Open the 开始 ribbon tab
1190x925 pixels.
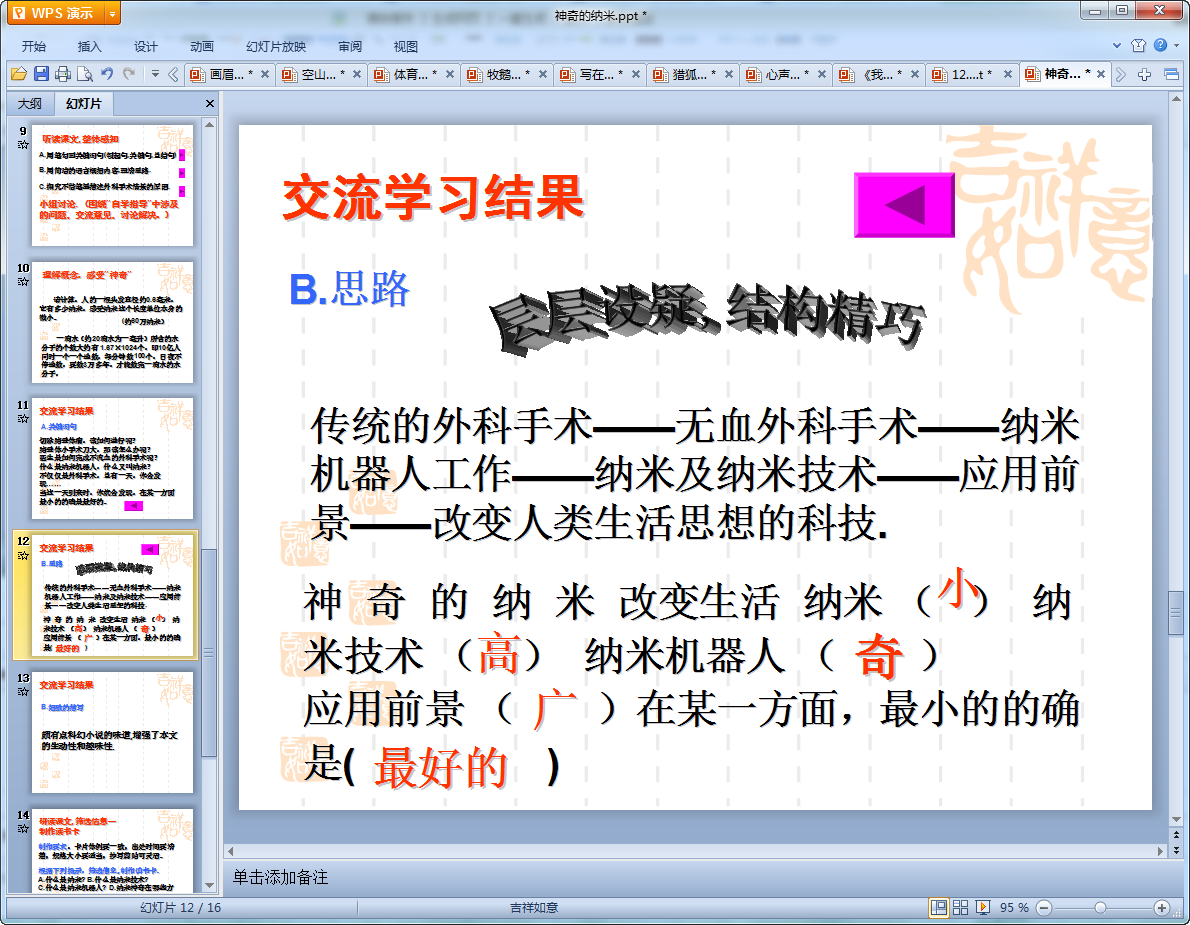(33, 46)
